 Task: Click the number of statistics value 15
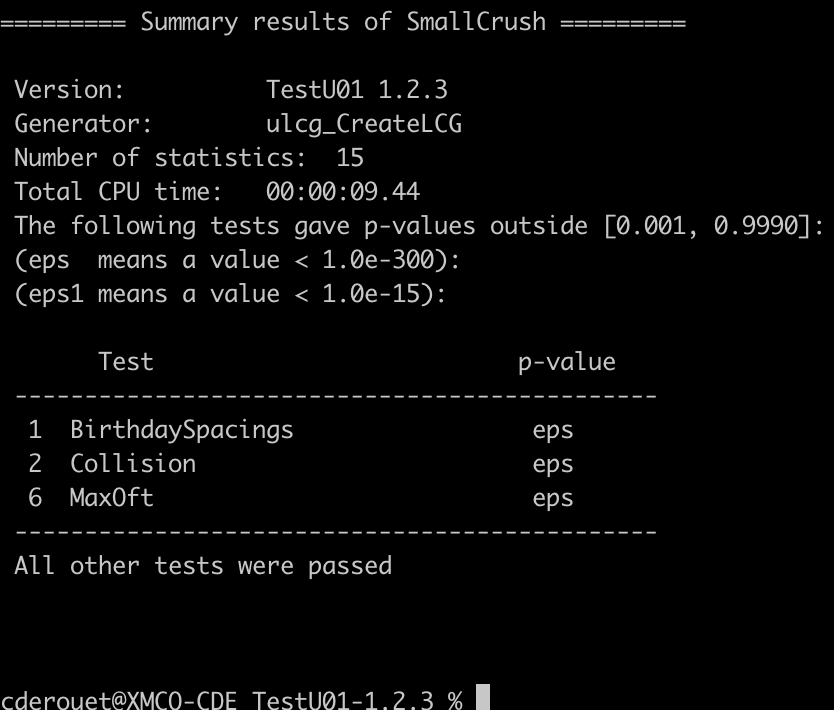pos(350,158)
